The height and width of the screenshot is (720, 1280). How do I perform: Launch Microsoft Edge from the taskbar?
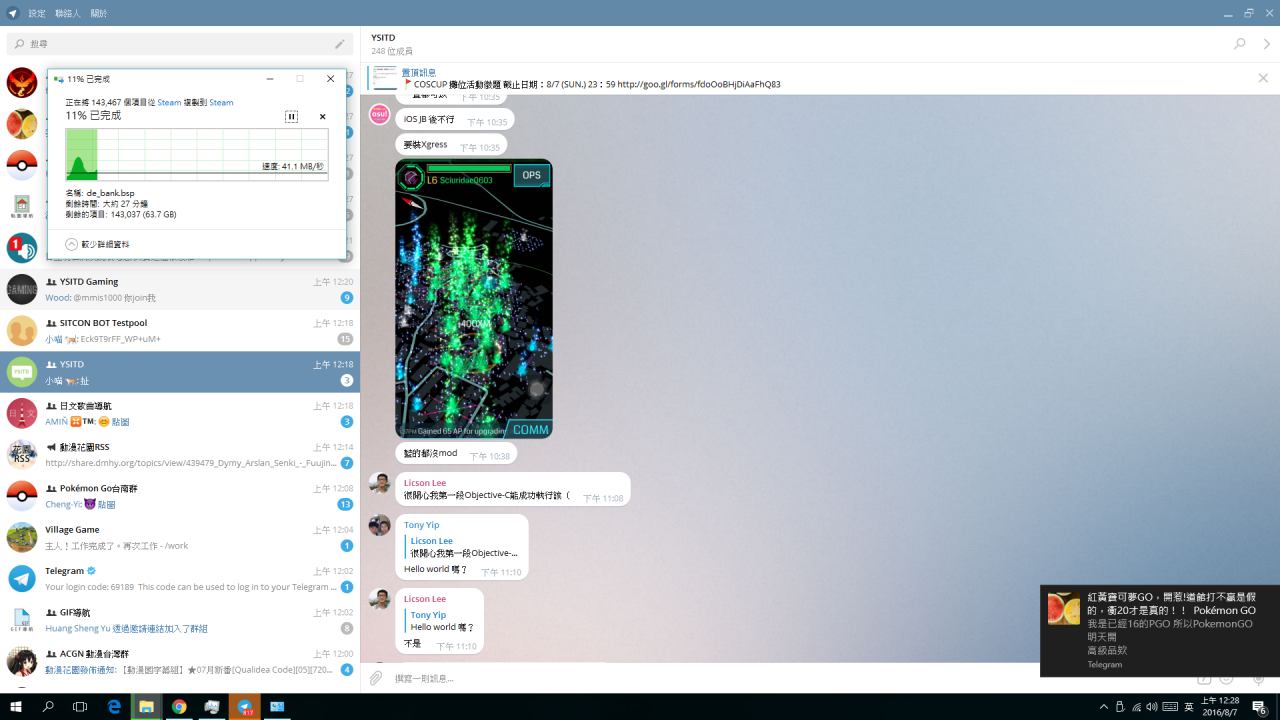pos(114,707)
